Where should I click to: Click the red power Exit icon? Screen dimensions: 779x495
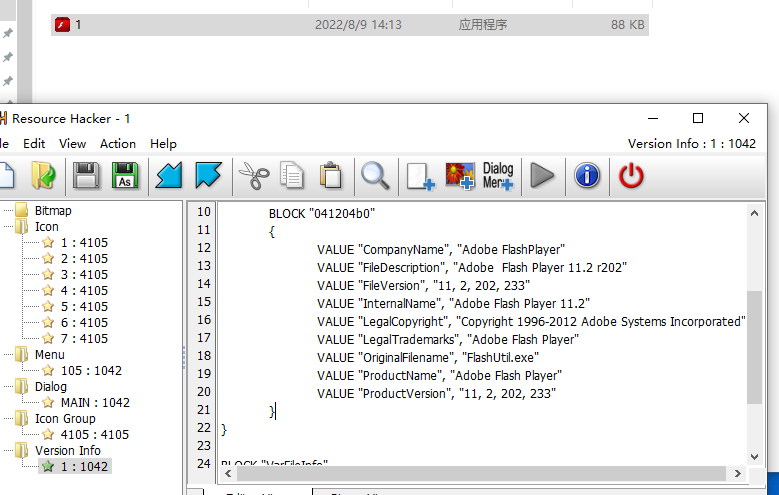click(x=631, y=175)
